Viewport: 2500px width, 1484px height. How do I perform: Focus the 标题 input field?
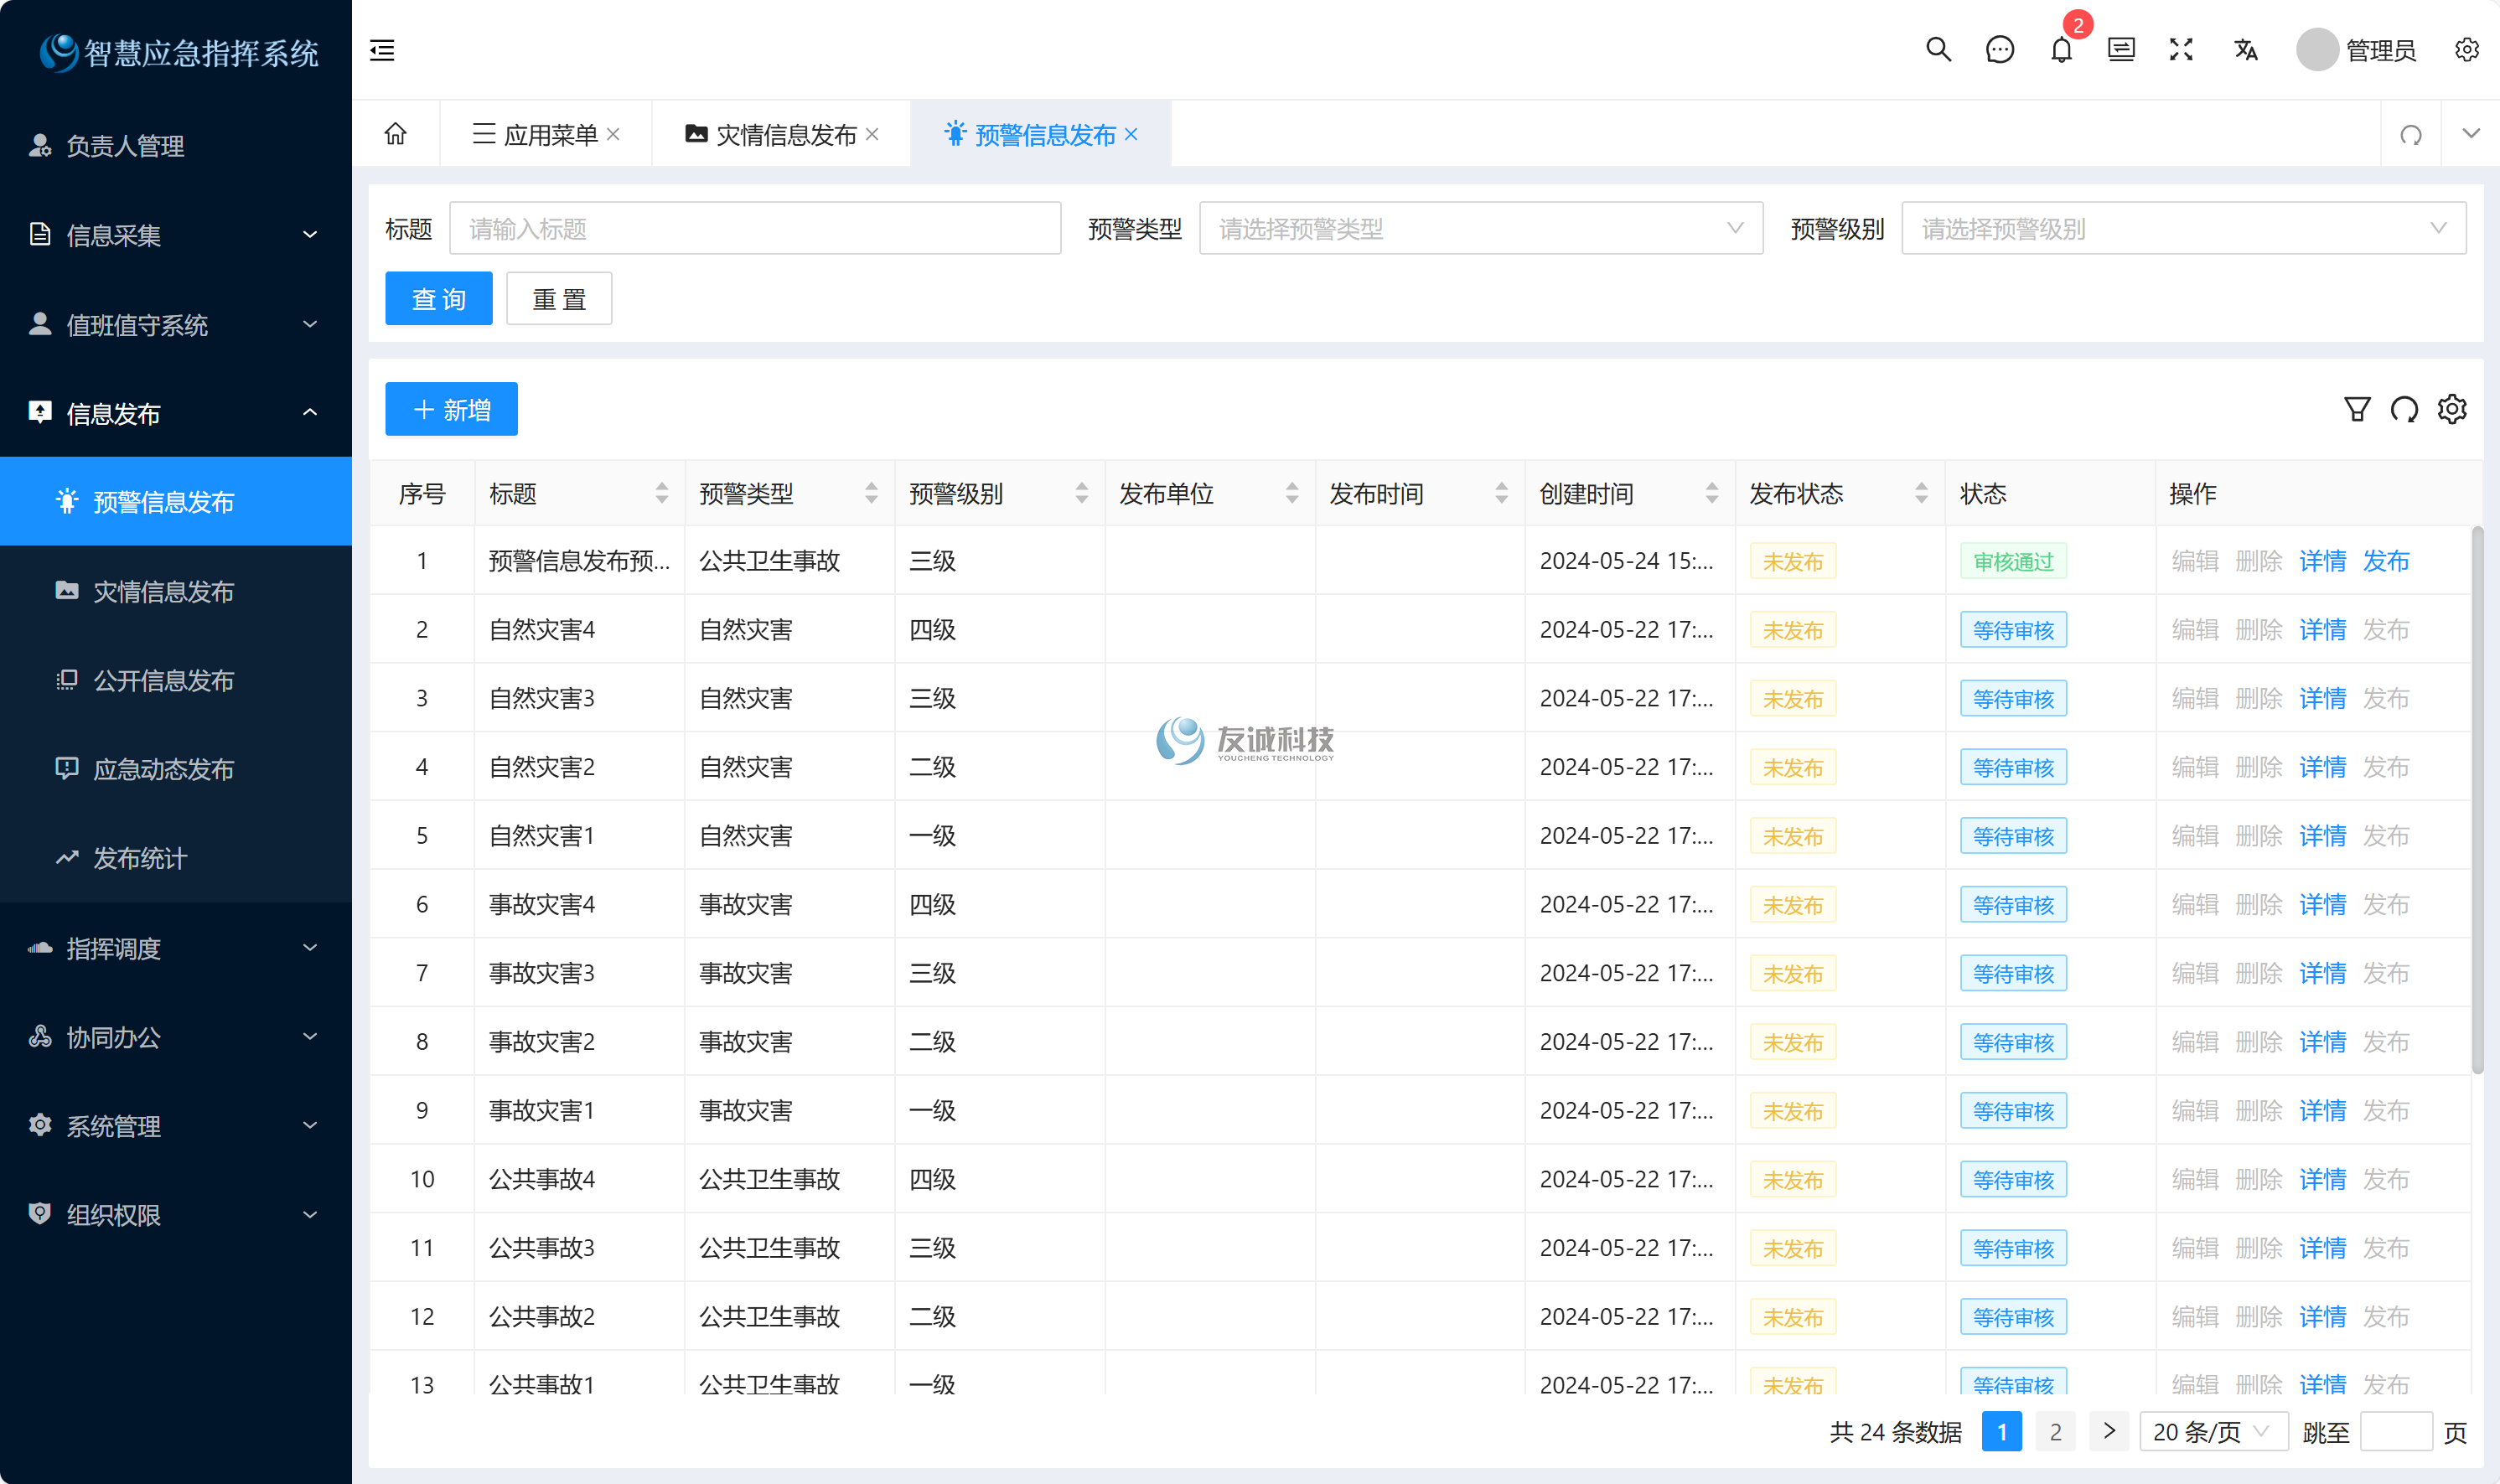[755, 229]
